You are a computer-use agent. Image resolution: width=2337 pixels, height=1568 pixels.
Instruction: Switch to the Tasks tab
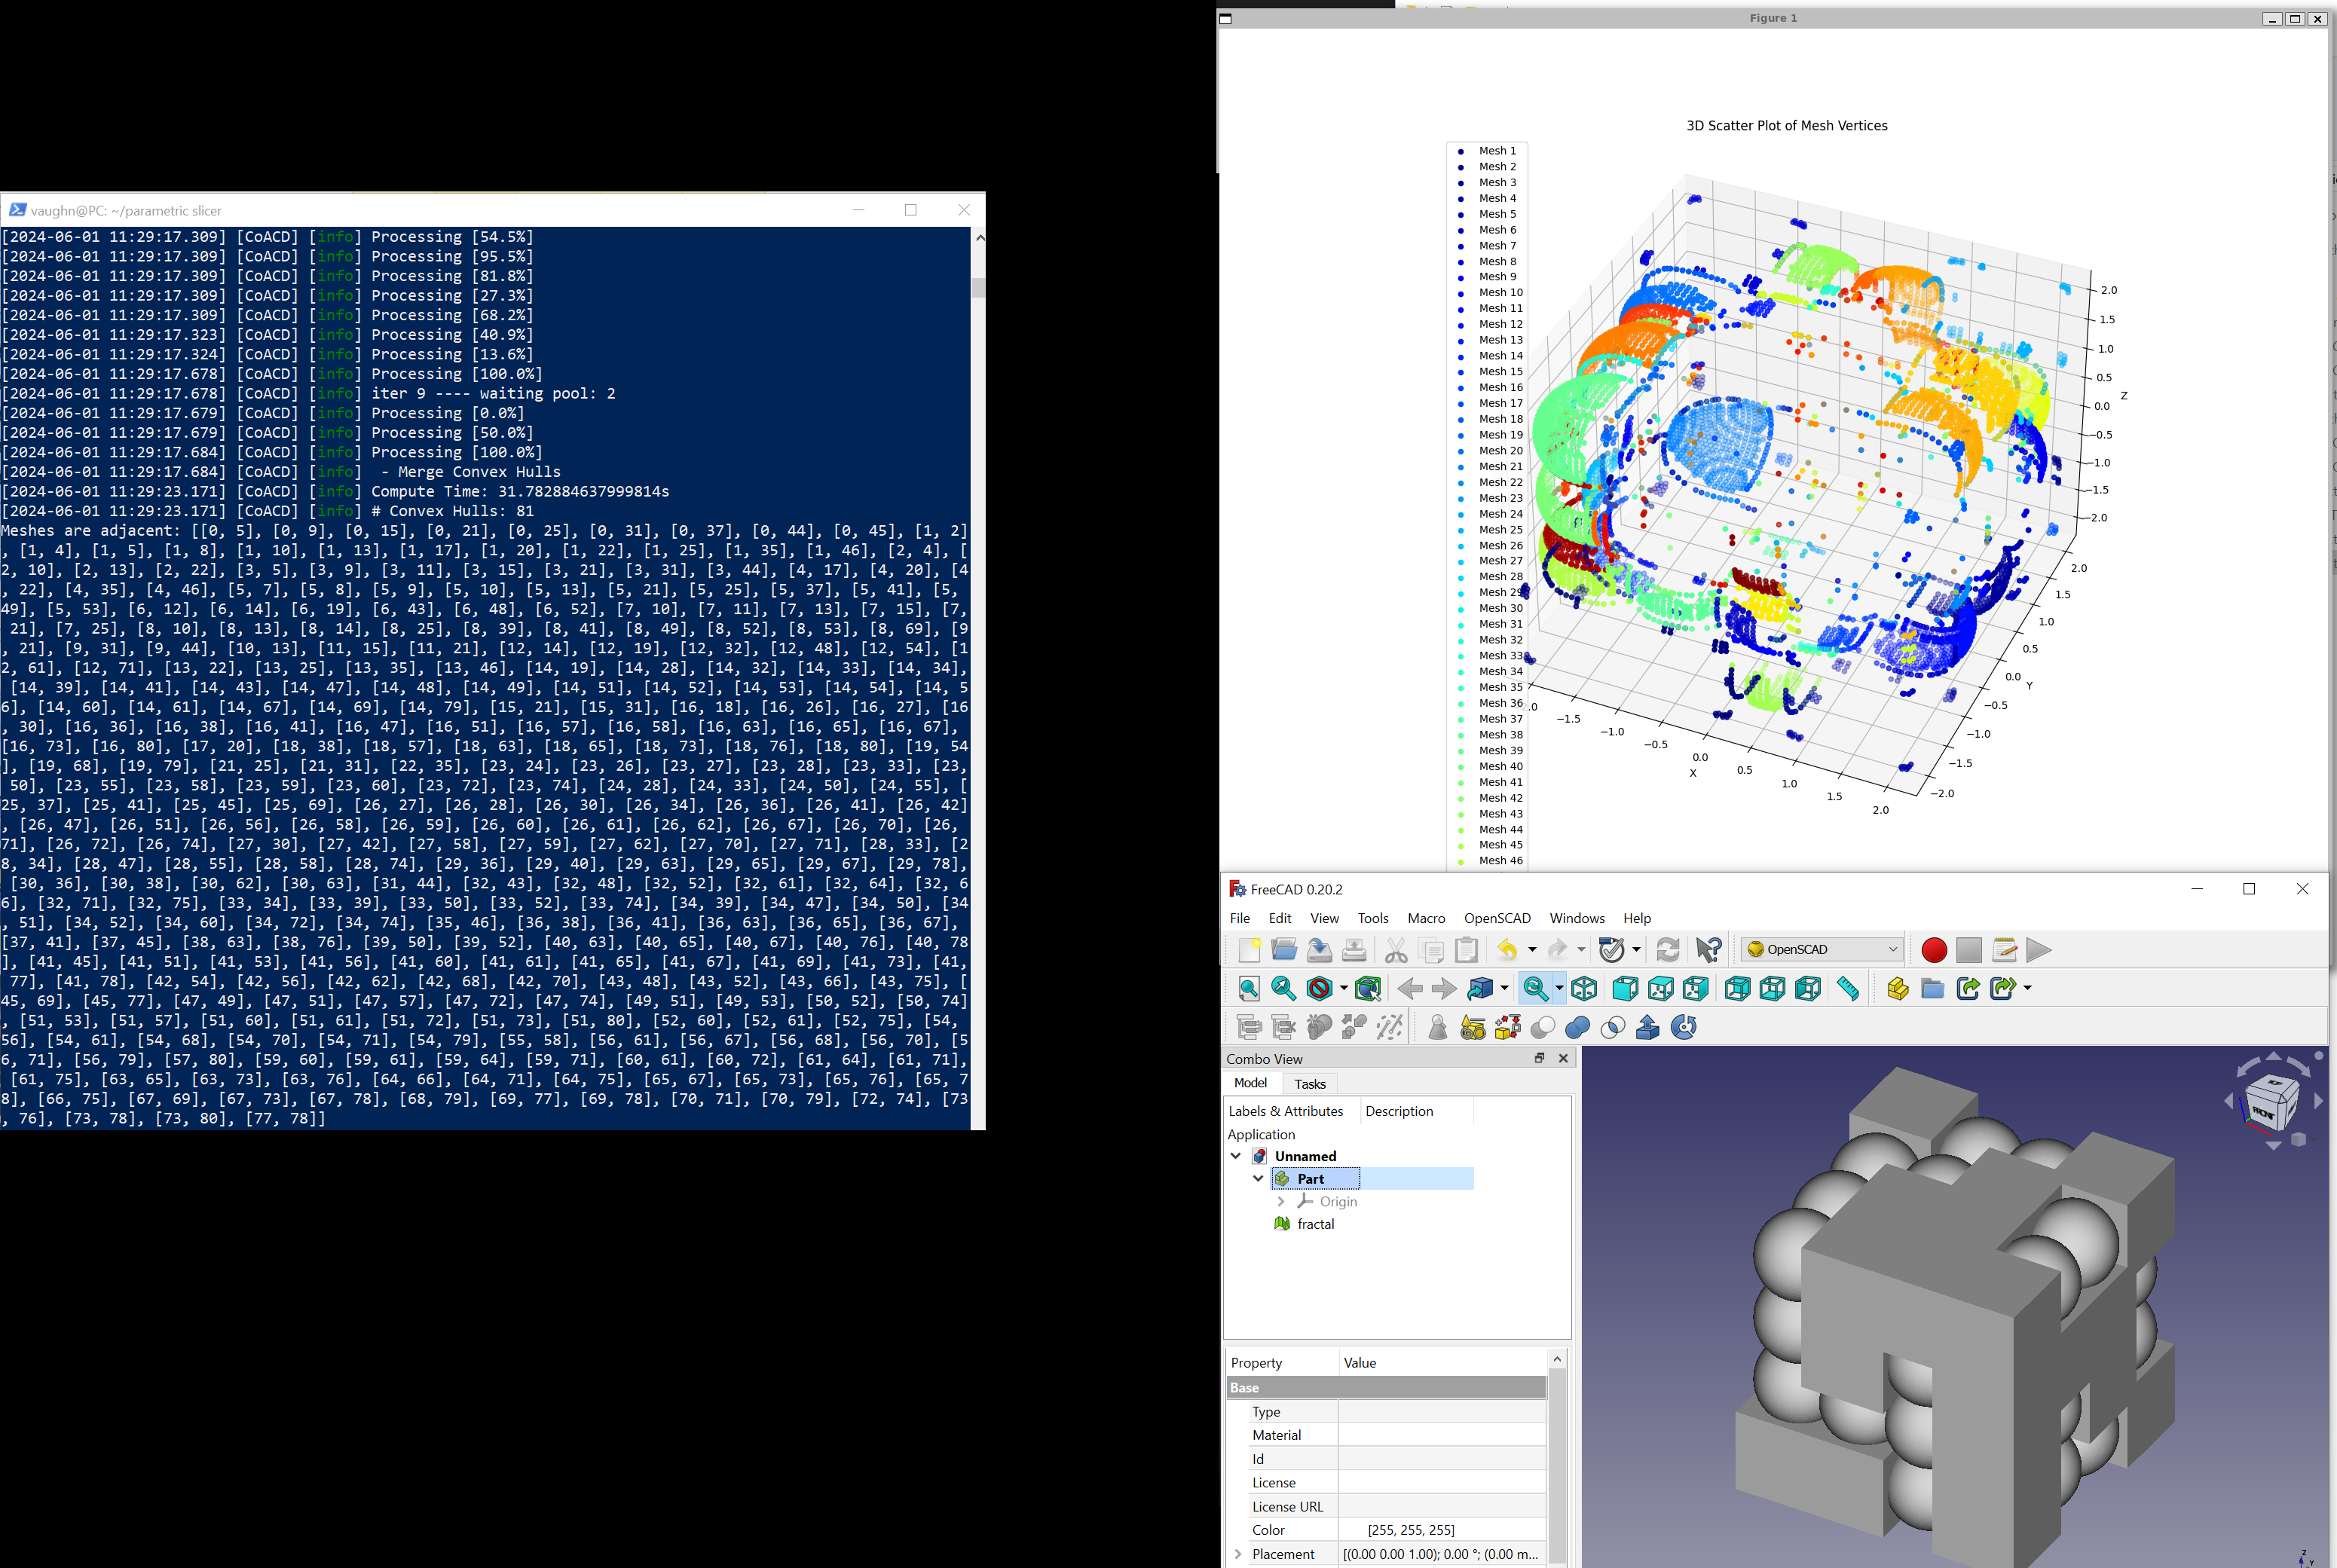1309,1084
